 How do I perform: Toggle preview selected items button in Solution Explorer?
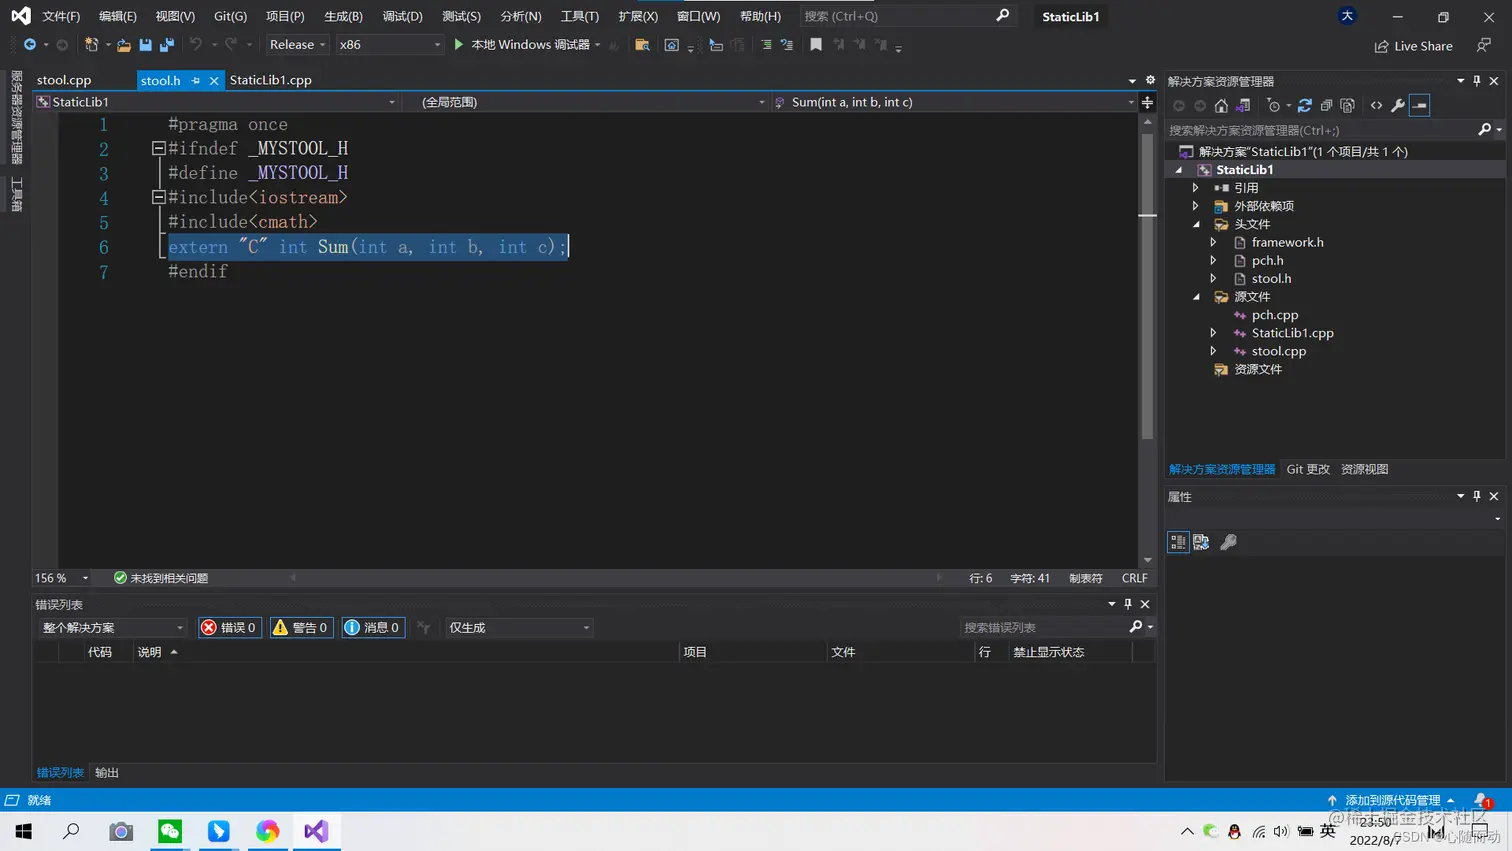[x=1420, y=105]
